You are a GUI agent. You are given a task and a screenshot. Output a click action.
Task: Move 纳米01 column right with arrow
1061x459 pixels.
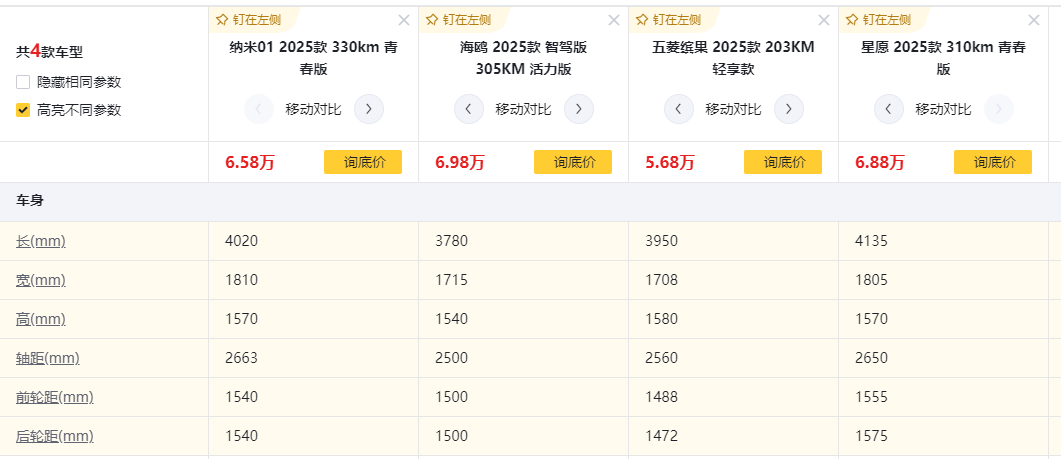(369, 109)
